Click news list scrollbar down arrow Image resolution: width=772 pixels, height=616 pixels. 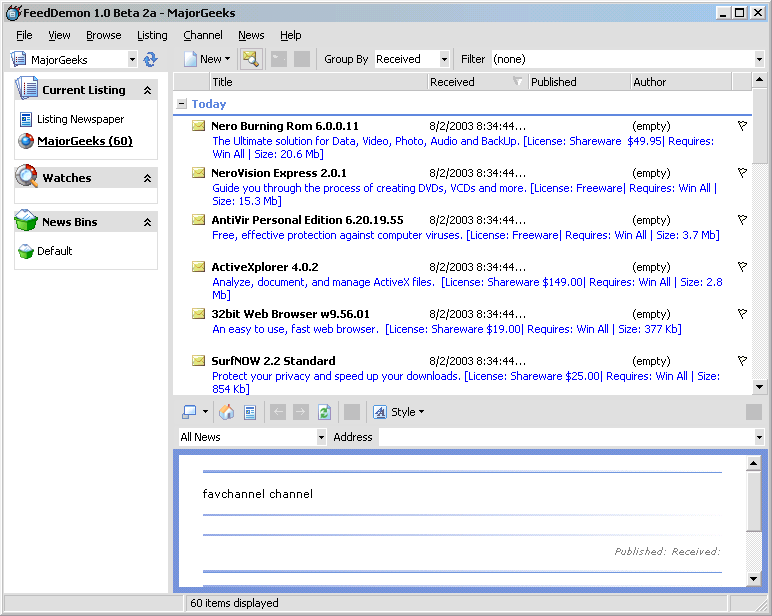coord(759,387)
